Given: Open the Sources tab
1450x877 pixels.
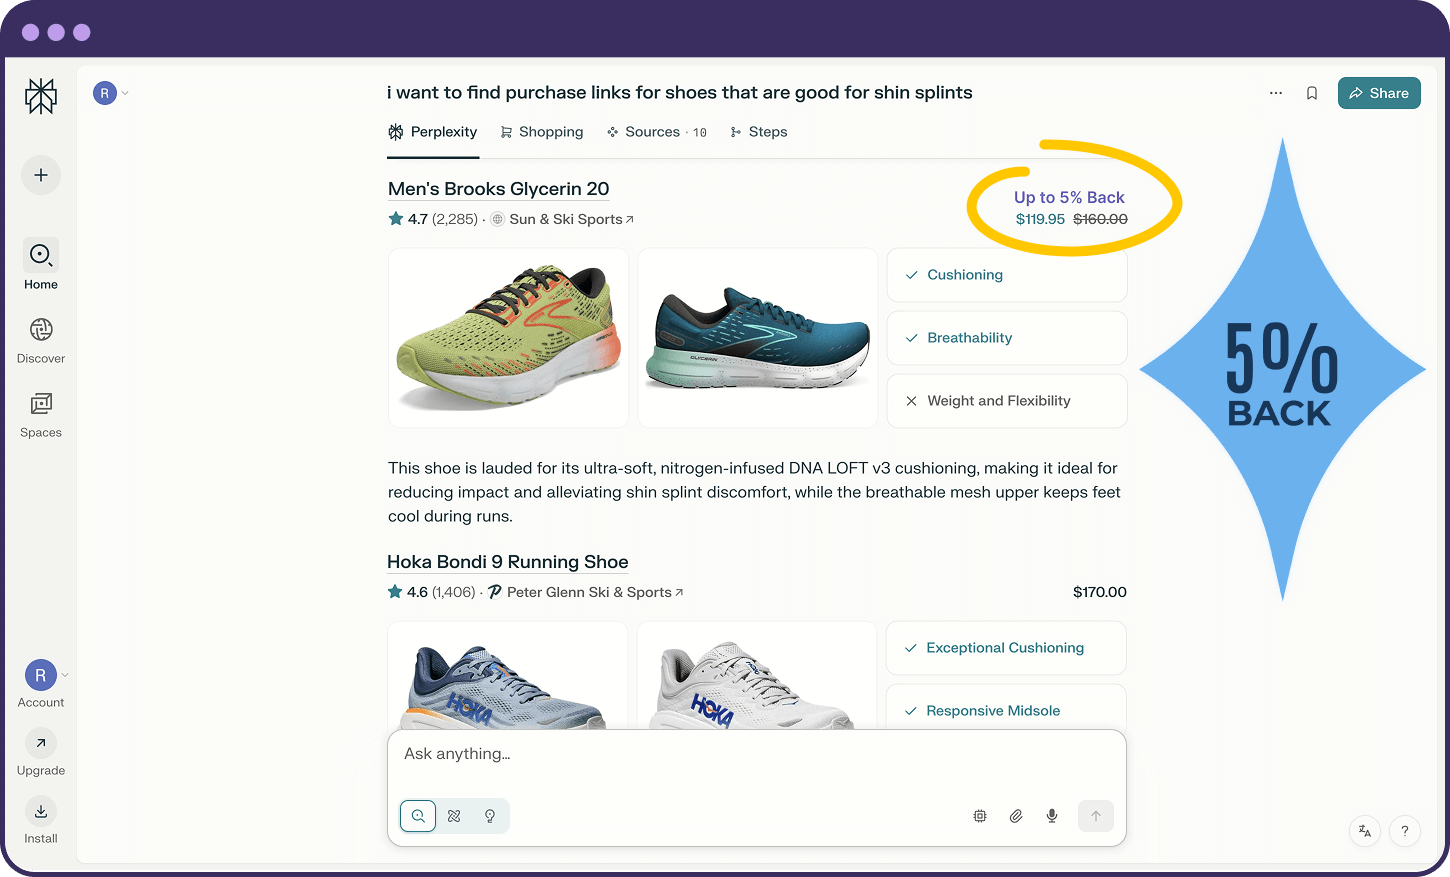Looking at the screenshot, I should [657, 132].
